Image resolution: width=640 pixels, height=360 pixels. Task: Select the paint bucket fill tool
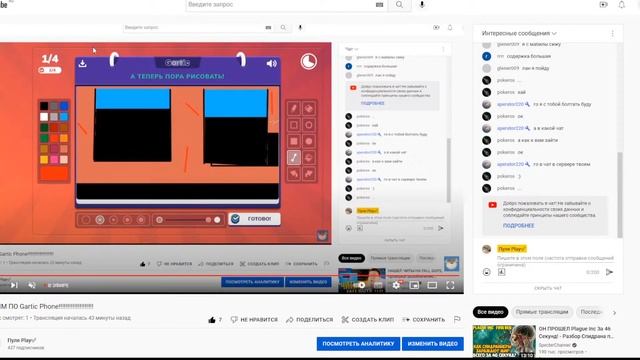(x=309, y=158)
